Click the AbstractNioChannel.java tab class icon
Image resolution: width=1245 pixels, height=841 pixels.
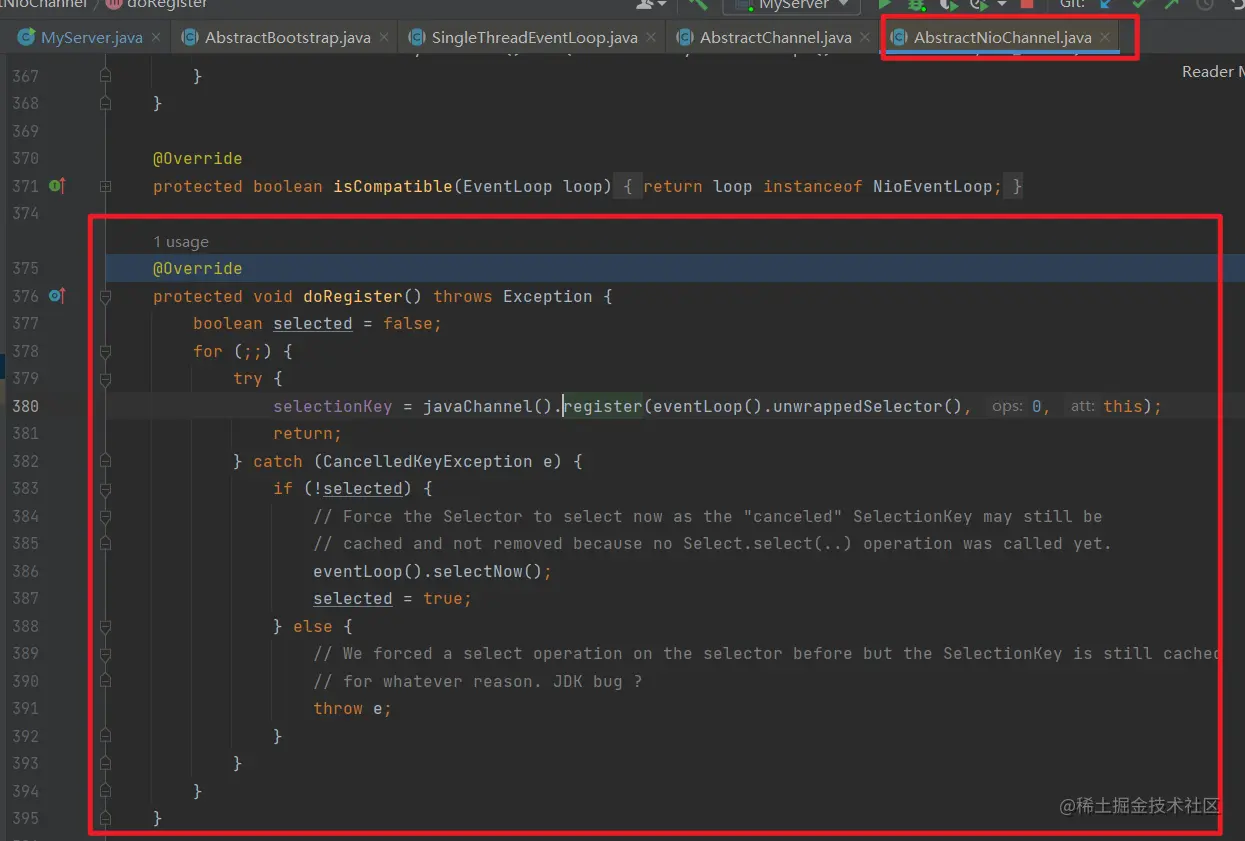coord(899,38)
